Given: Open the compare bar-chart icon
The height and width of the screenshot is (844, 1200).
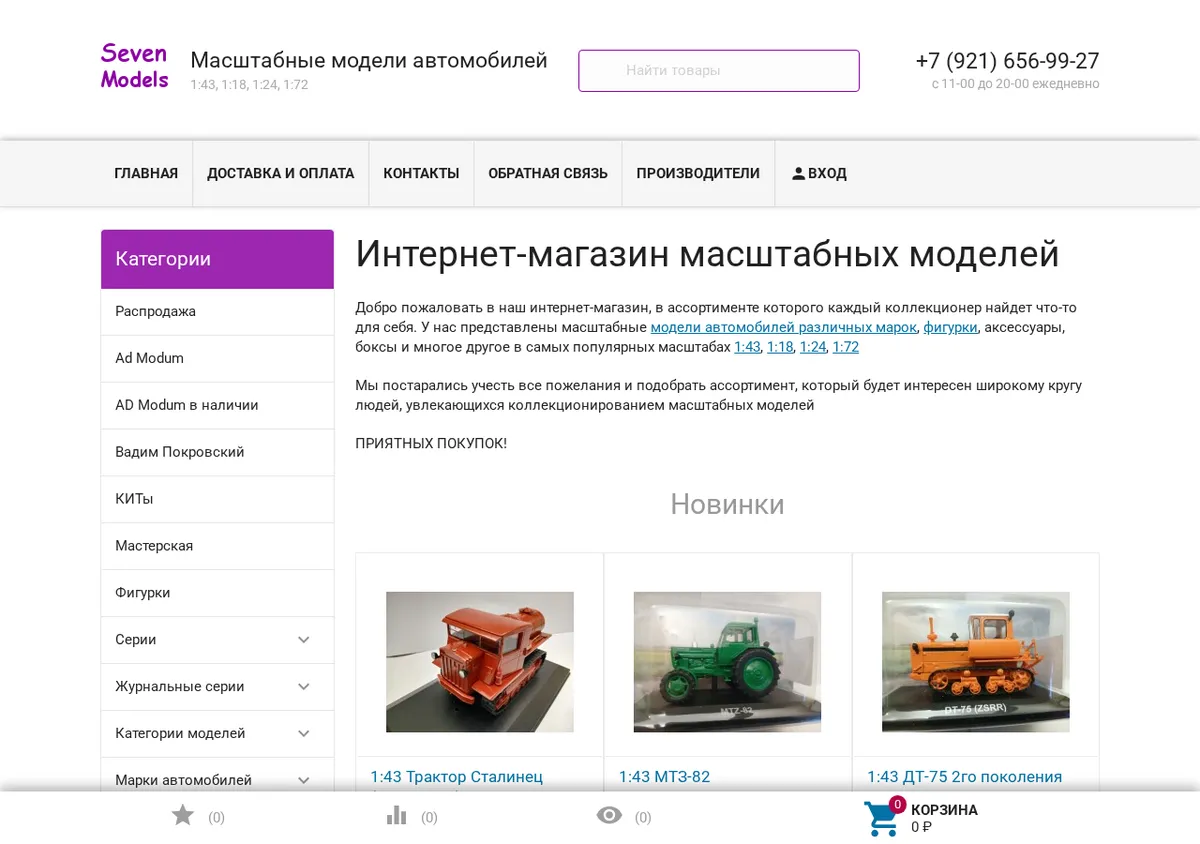Looking at the screenshot, I should pyautogui.click(x=397, y=816).
